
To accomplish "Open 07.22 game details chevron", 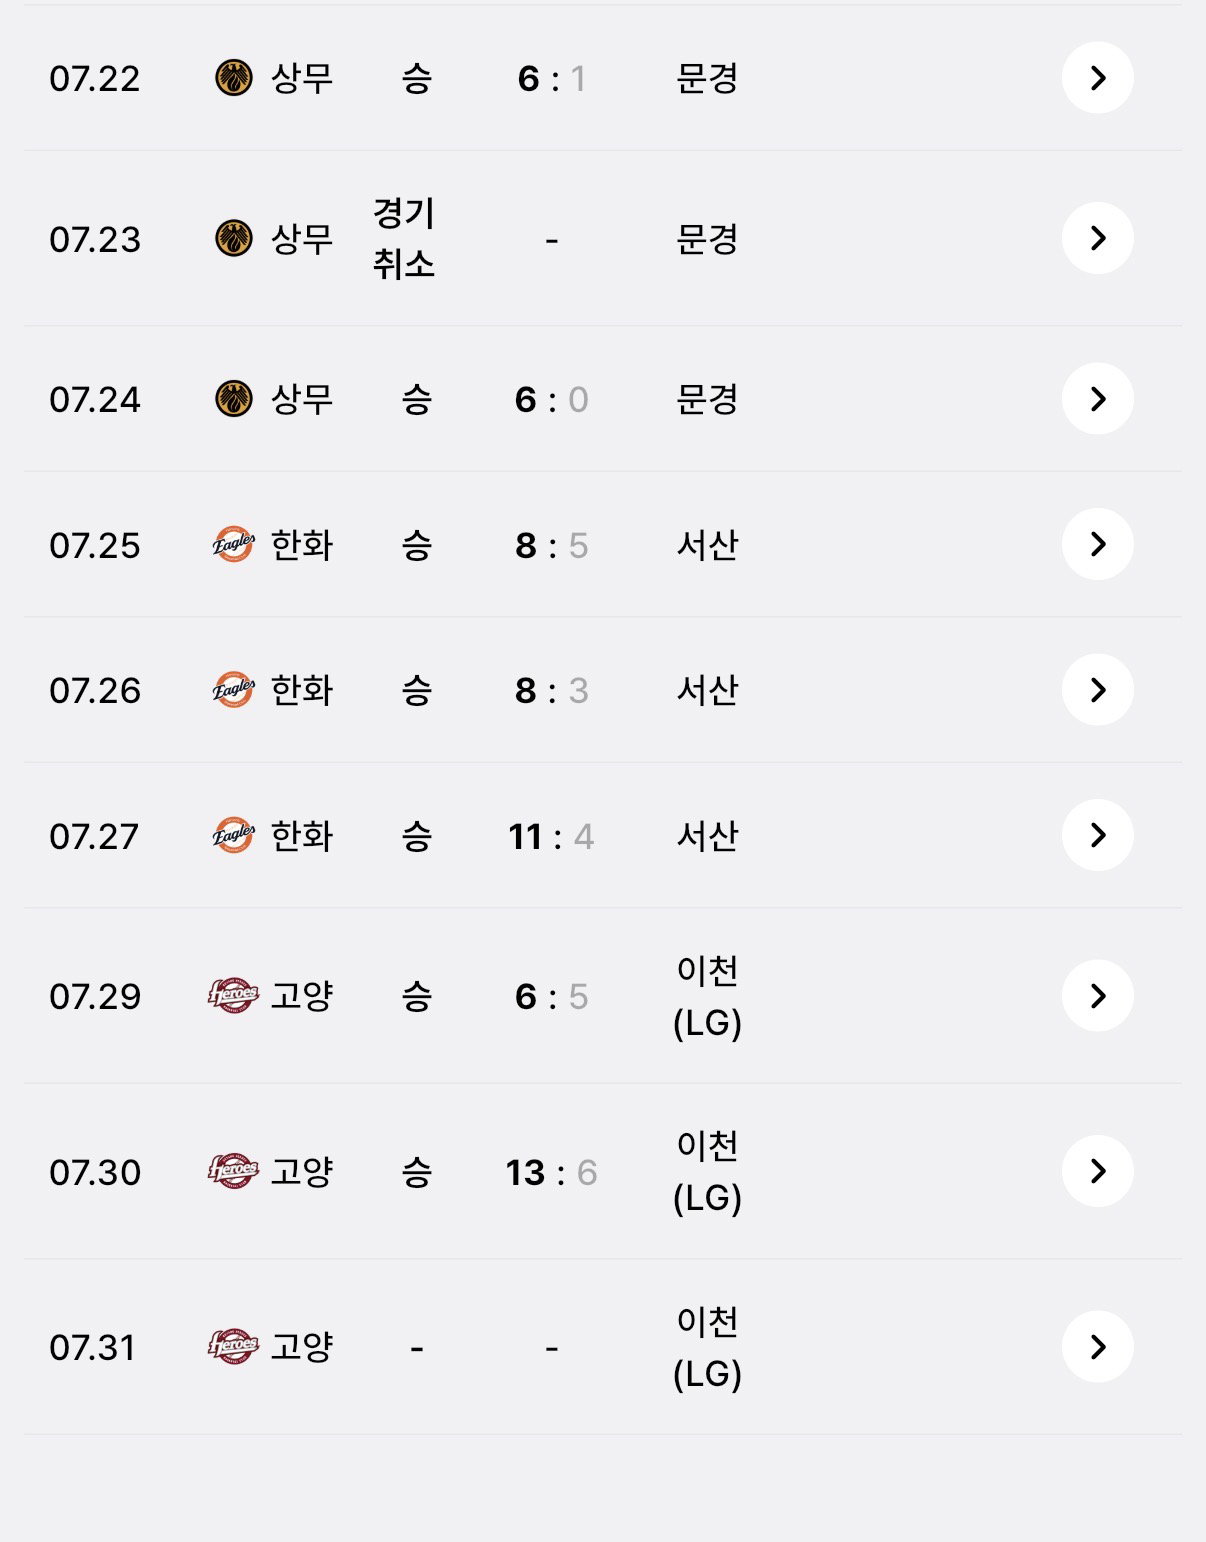I will (1097, 78).
